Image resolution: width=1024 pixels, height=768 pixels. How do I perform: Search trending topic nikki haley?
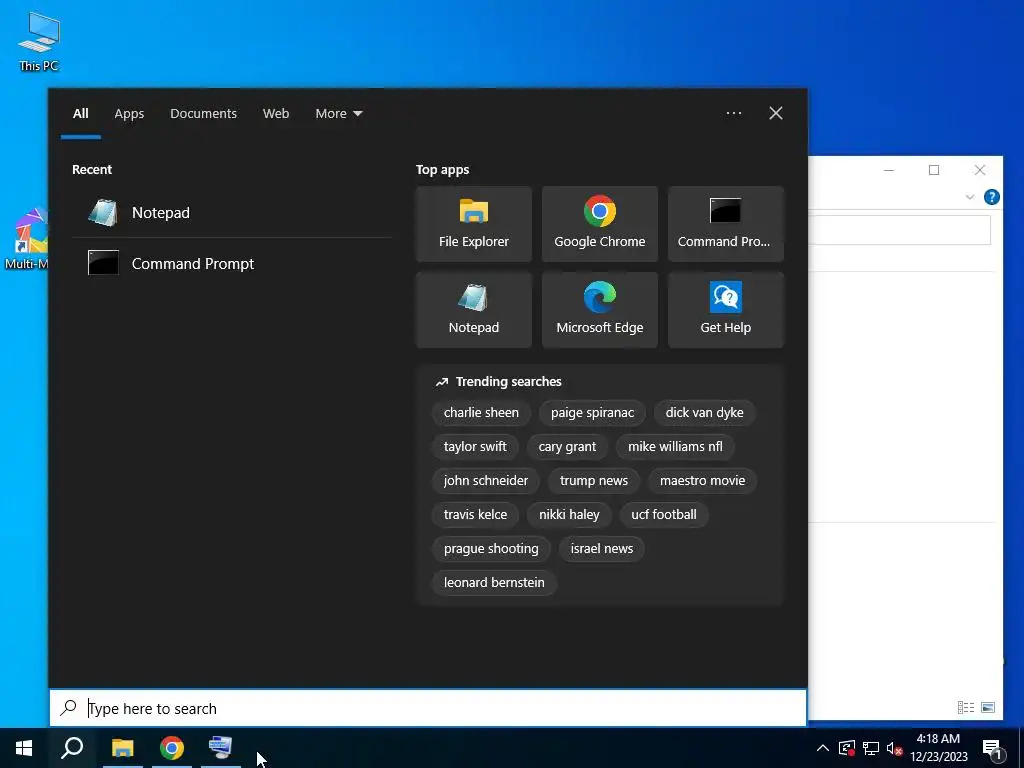[x=569, y=514]
